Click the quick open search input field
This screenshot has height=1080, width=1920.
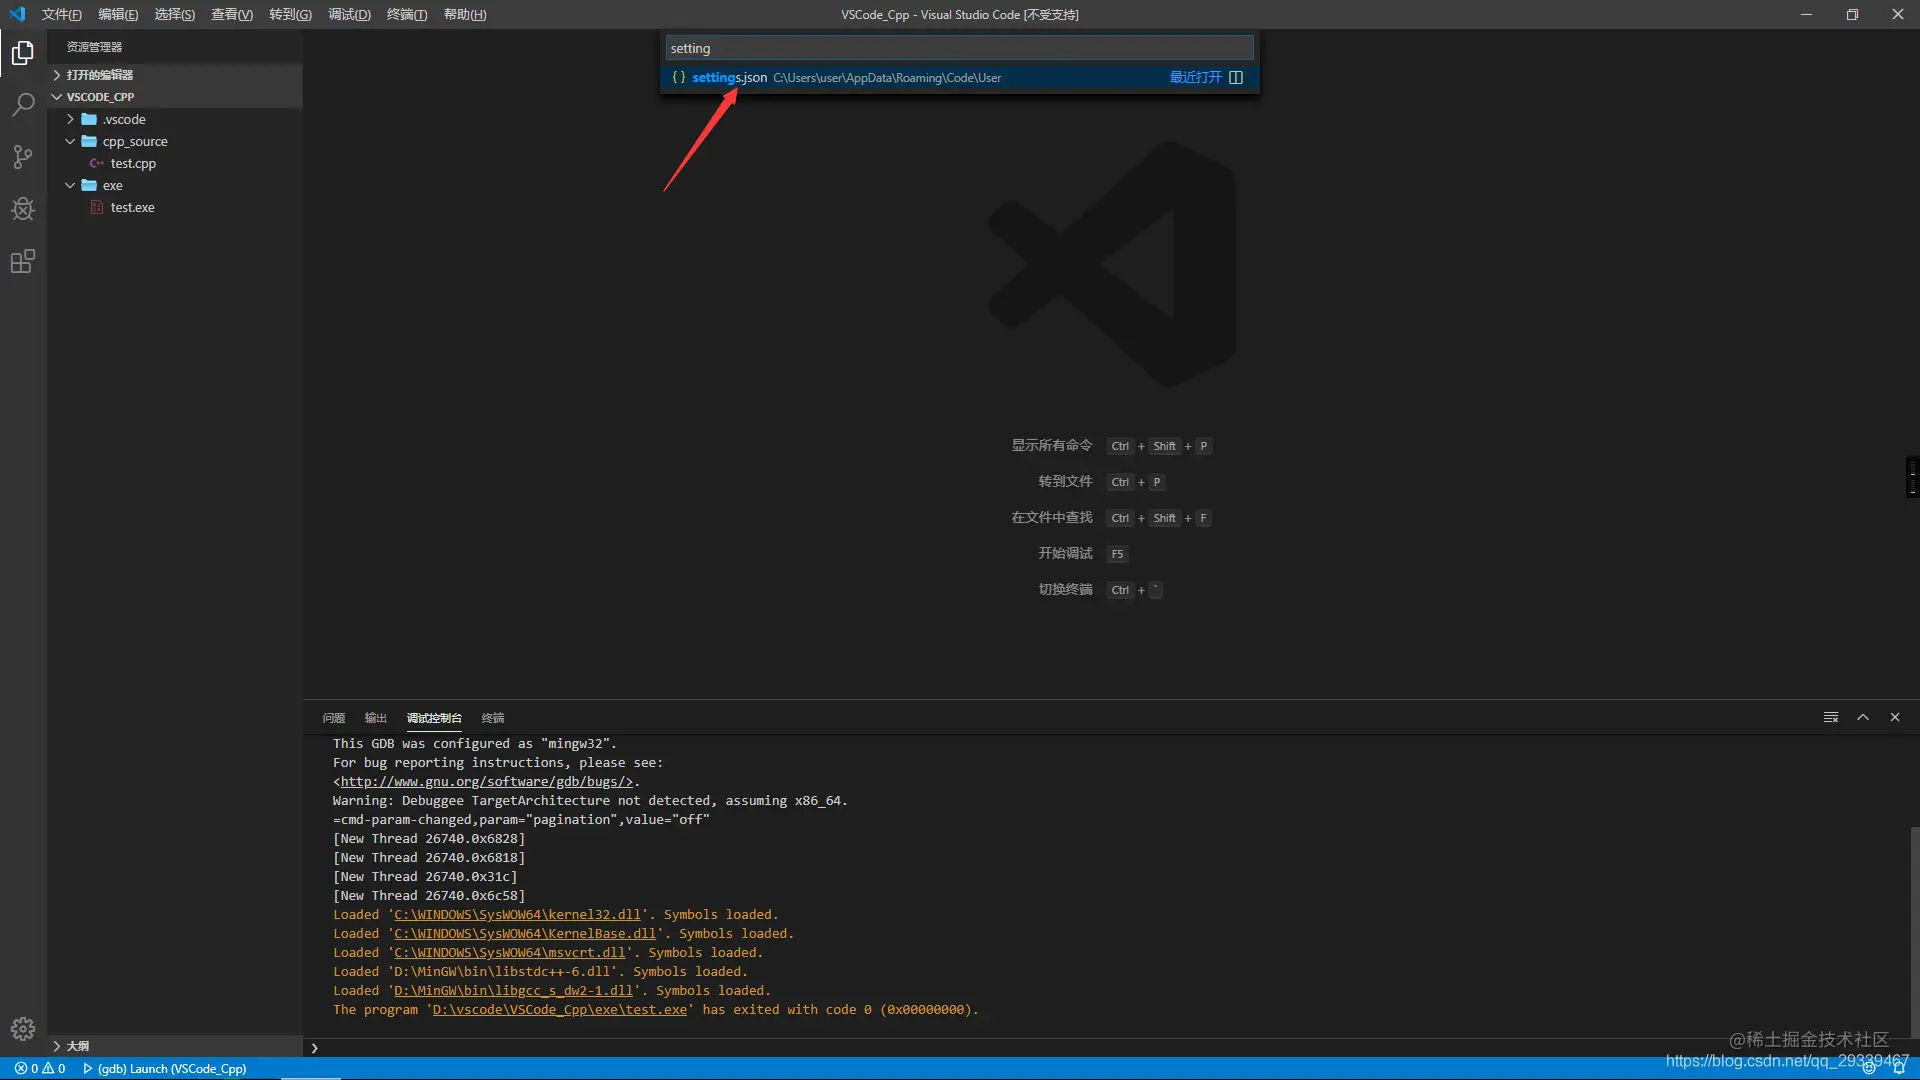click(x=959, y=48)
